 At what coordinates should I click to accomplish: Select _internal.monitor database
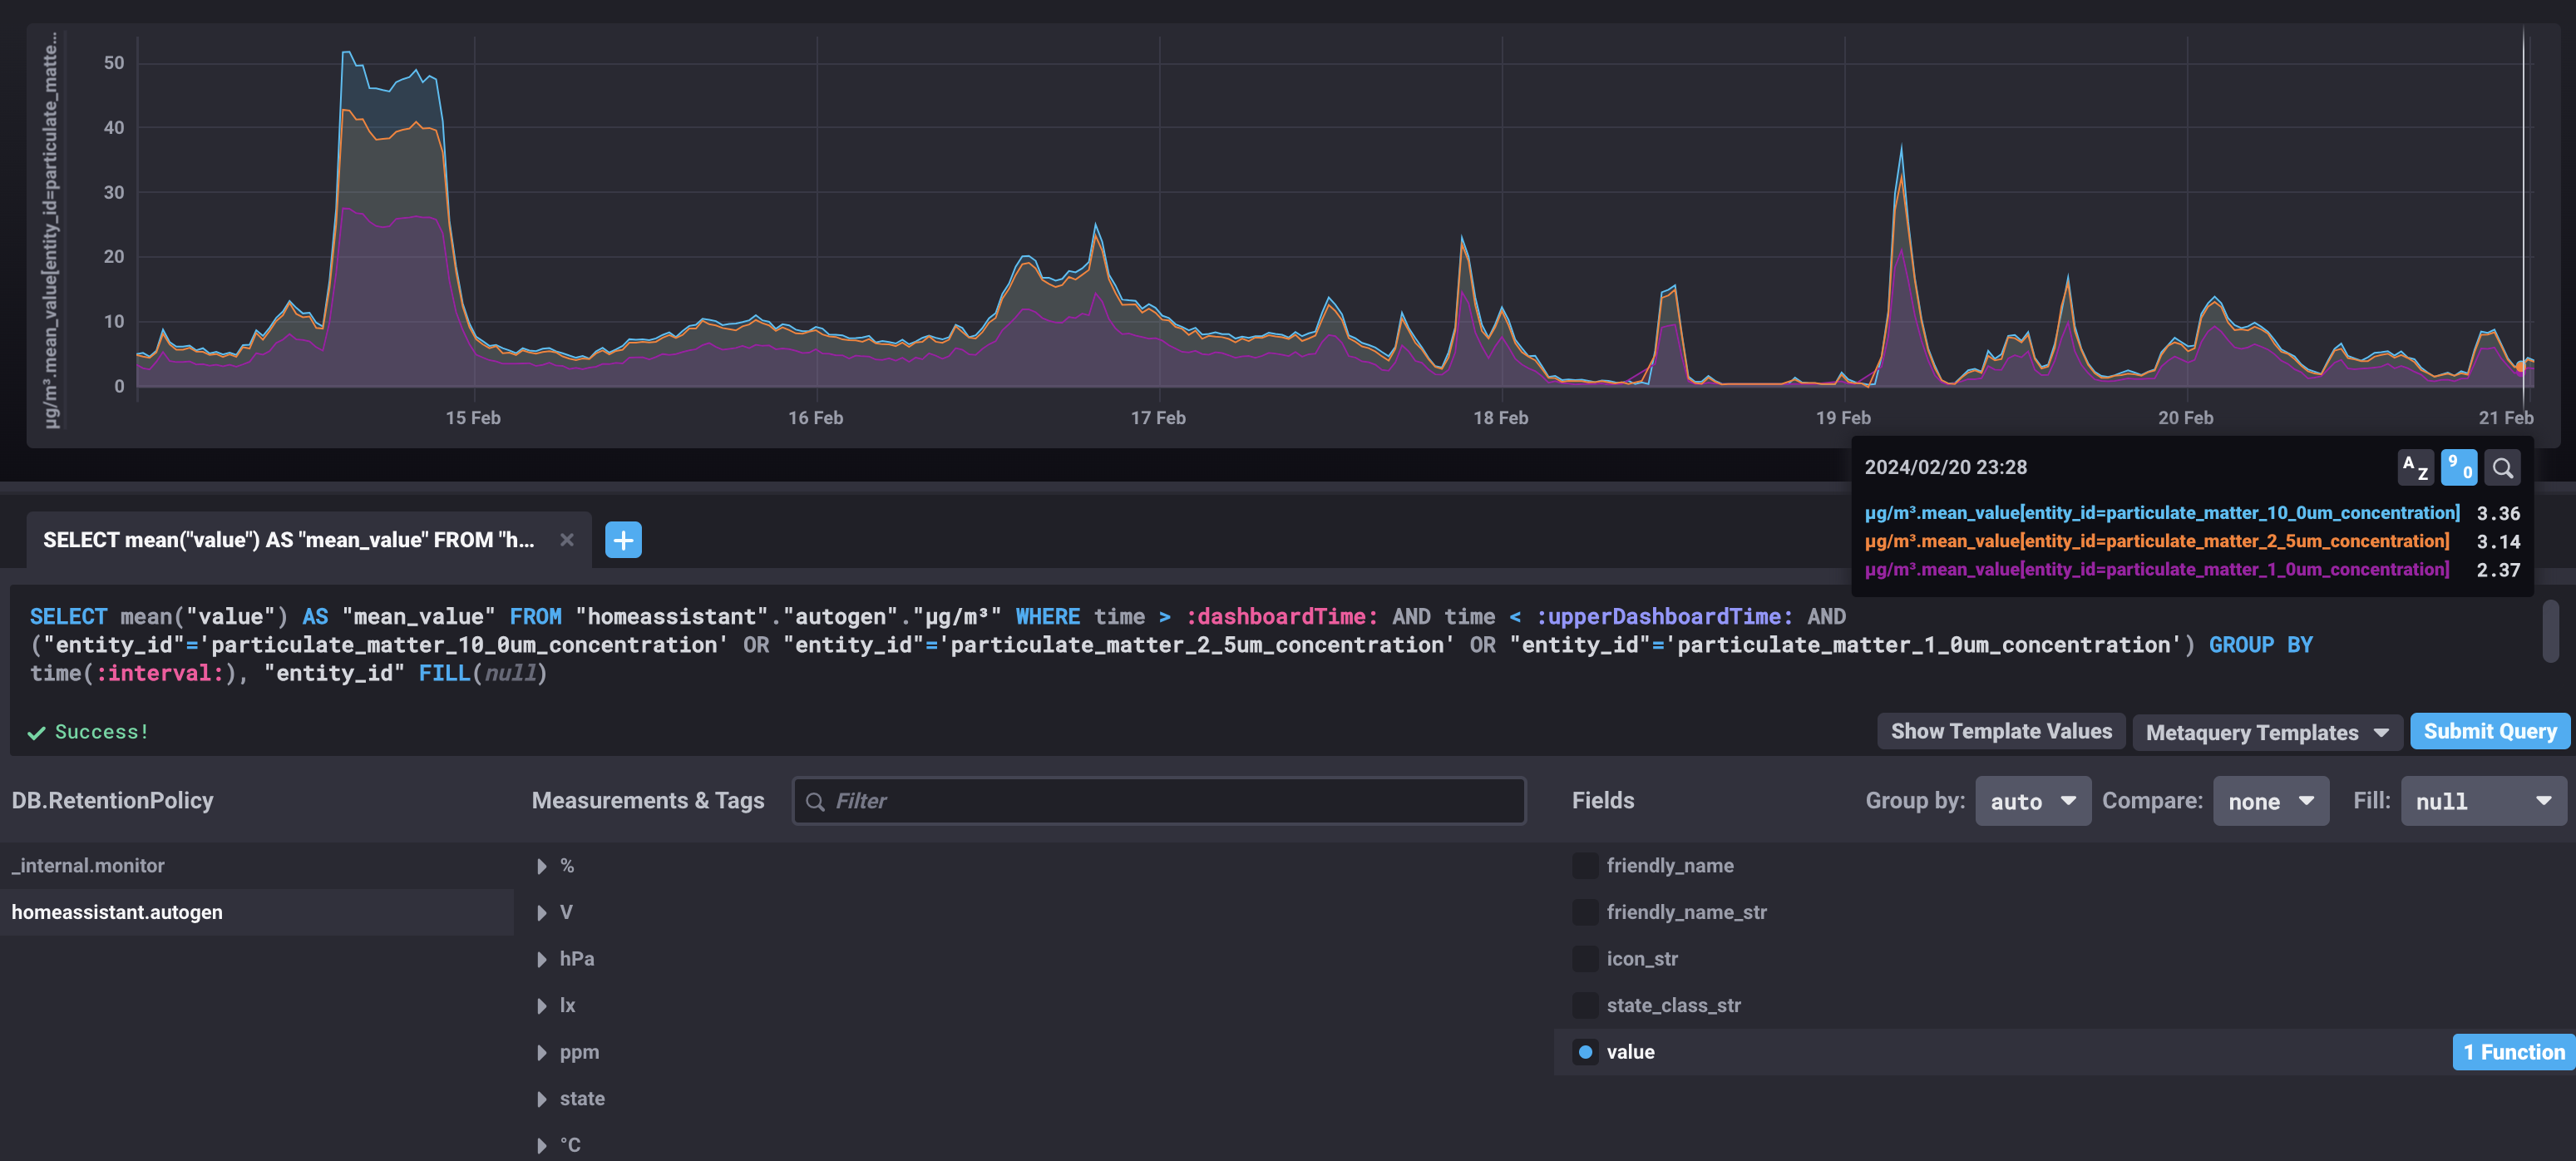coord(257,866)
